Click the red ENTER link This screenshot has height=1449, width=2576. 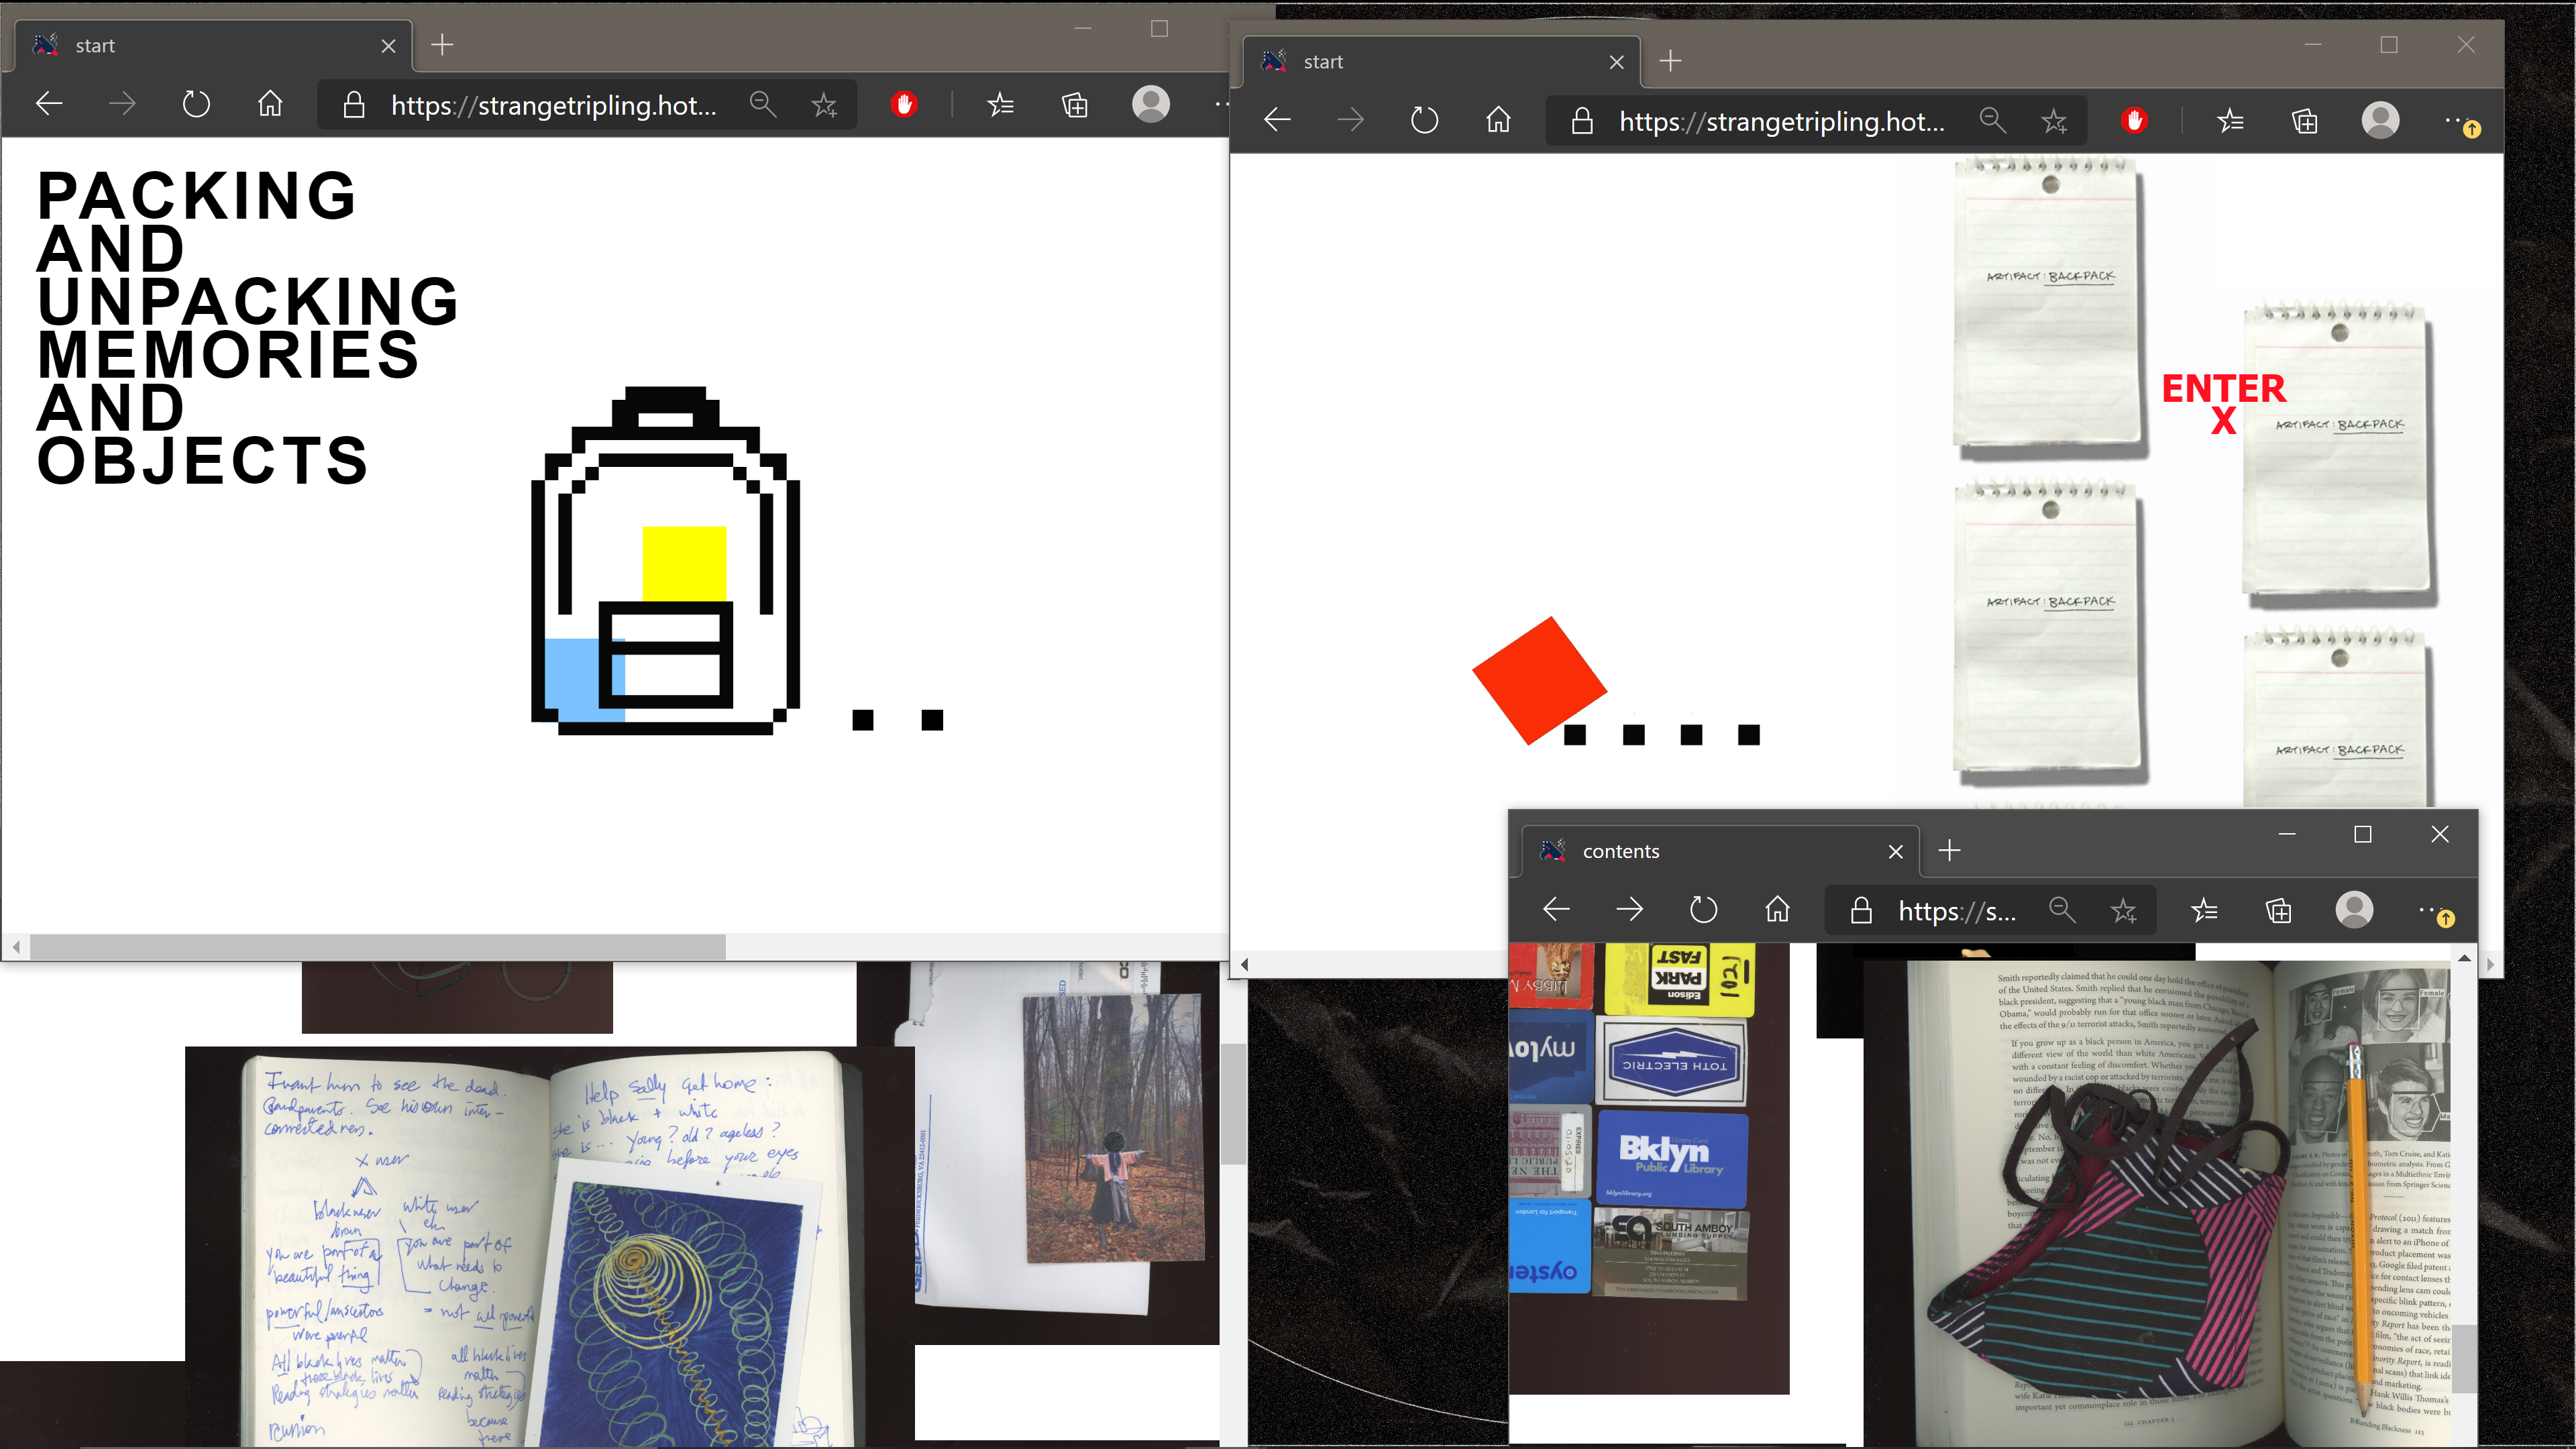pos(2223,388)
